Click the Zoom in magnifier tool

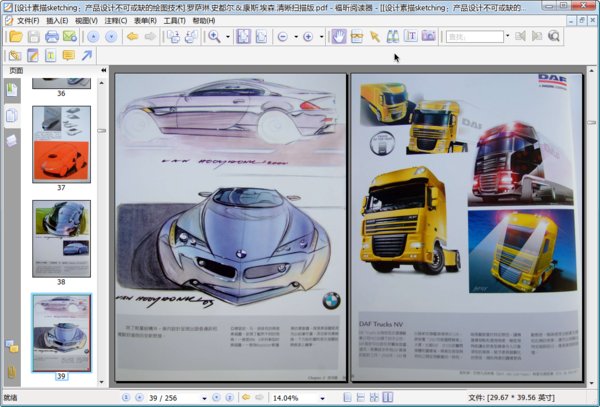click(213, 37)
